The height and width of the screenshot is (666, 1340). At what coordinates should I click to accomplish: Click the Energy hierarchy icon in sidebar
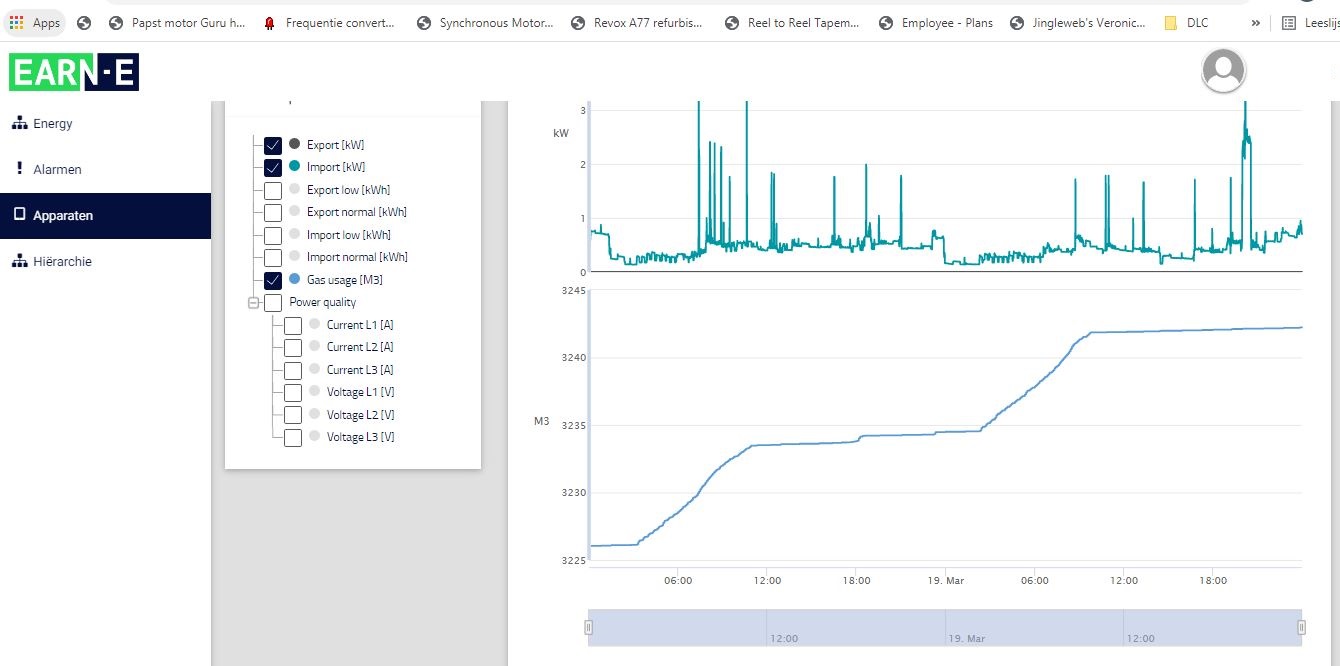(18, 123)
